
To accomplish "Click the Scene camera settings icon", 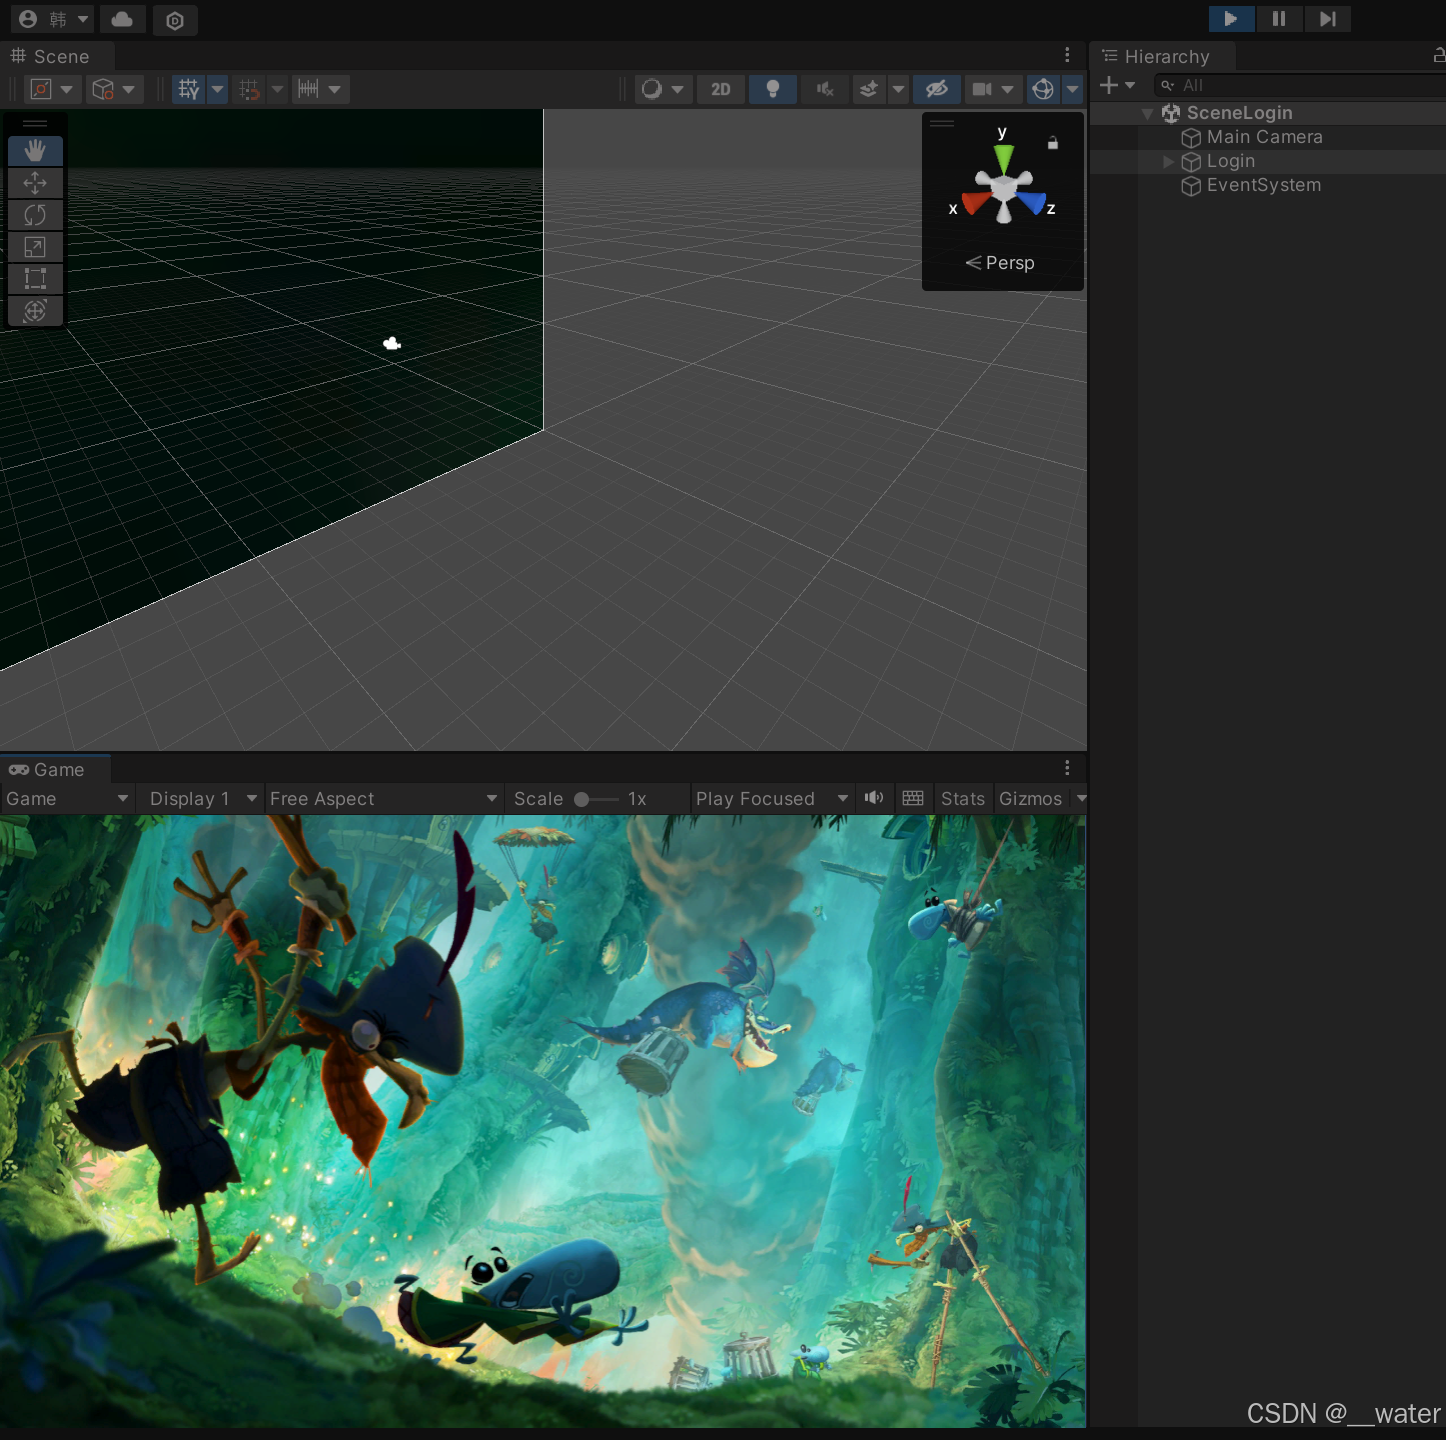I will (982, 89).
